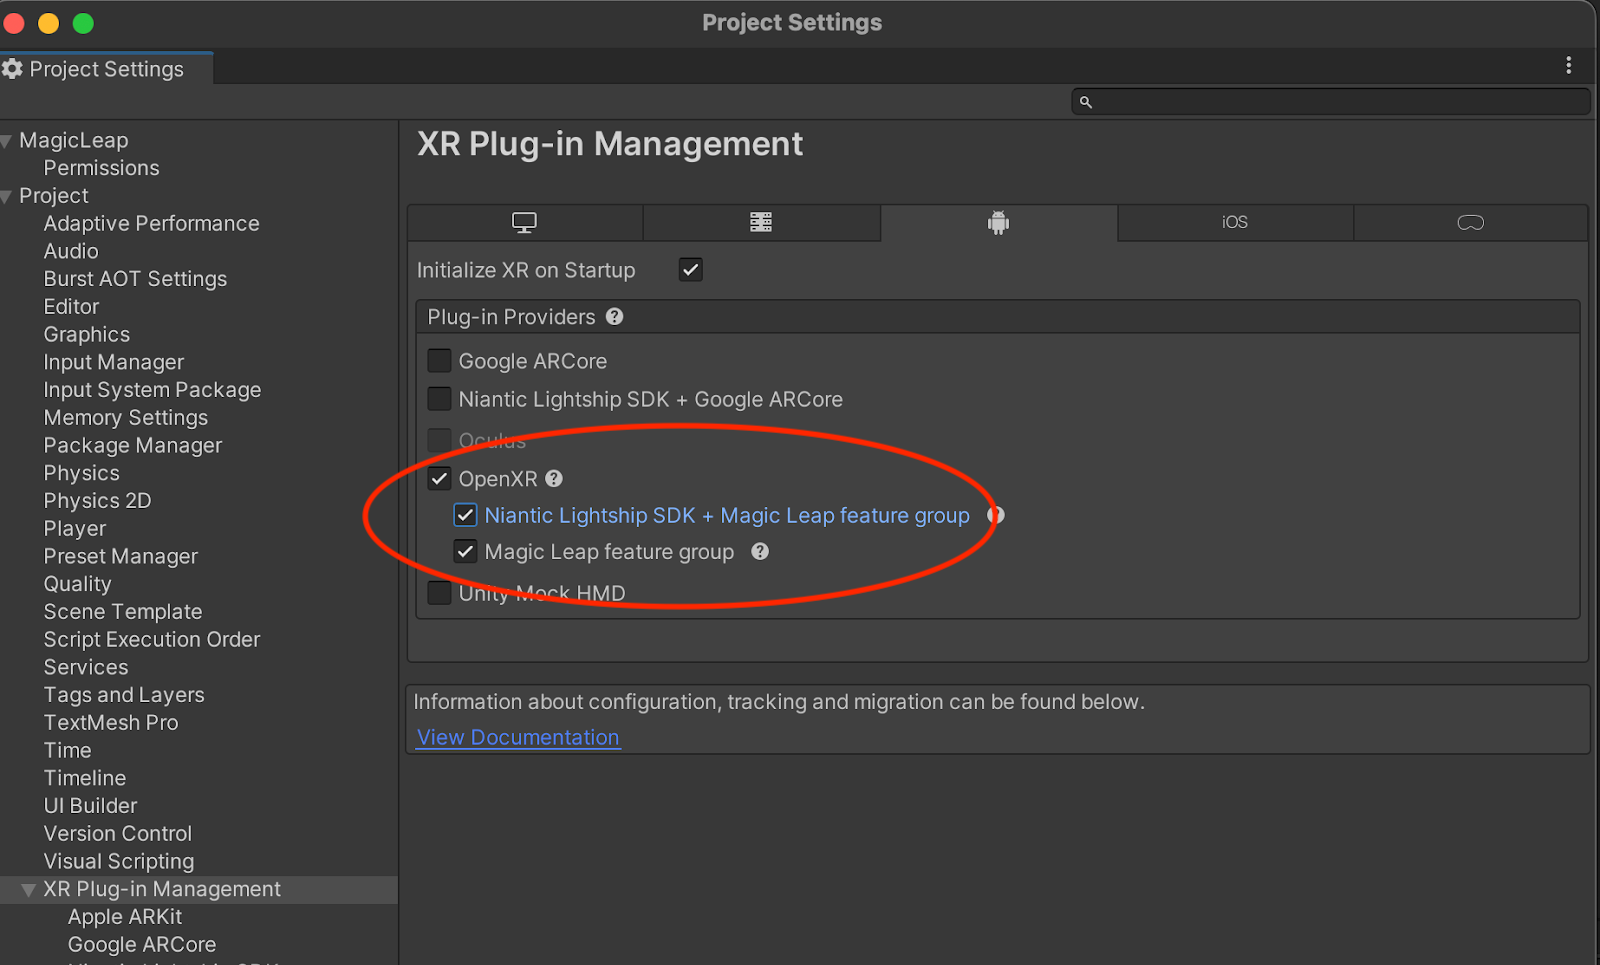Enable the Unity Mock HMD checkbox

click(x=439, y=593)
